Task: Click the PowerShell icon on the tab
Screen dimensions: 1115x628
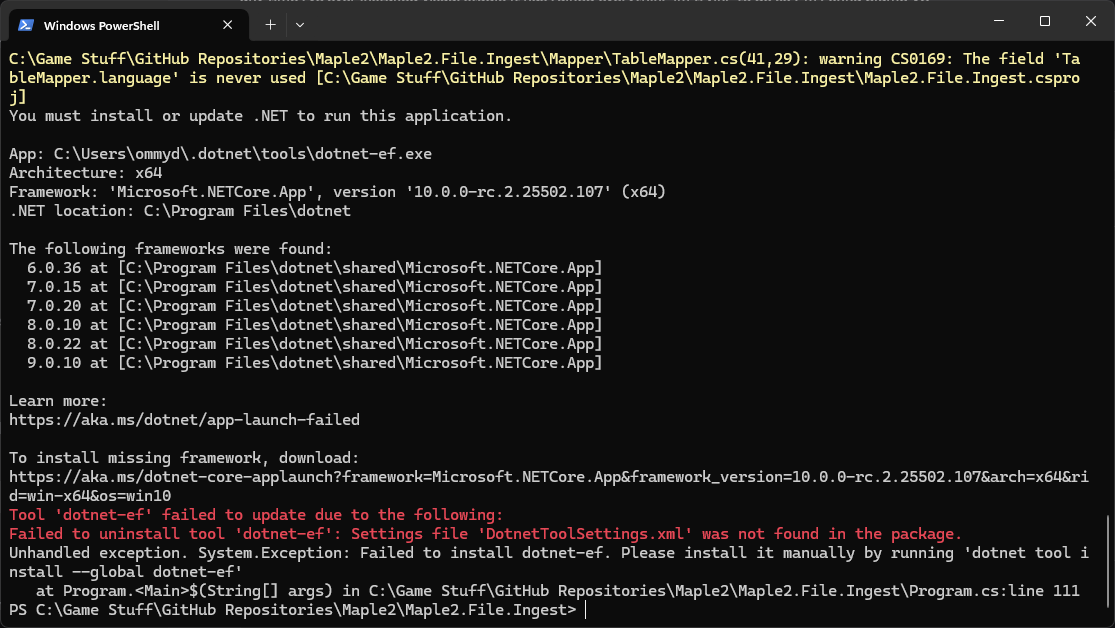Action: pos(26,25)
